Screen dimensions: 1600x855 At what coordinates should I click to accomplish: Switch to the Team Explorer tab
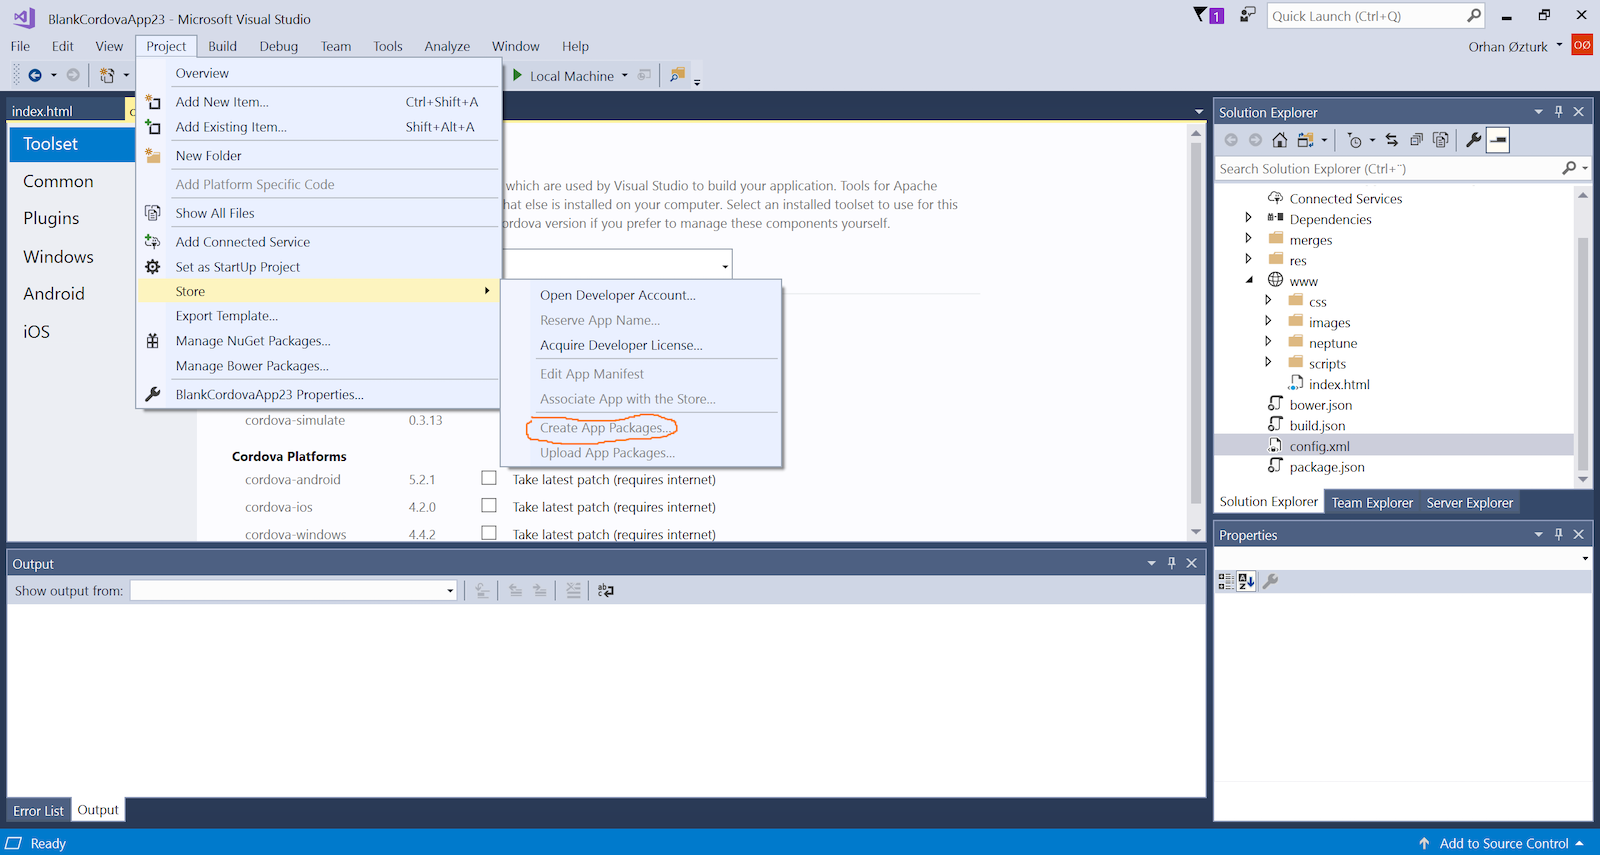click(1372, 503)
